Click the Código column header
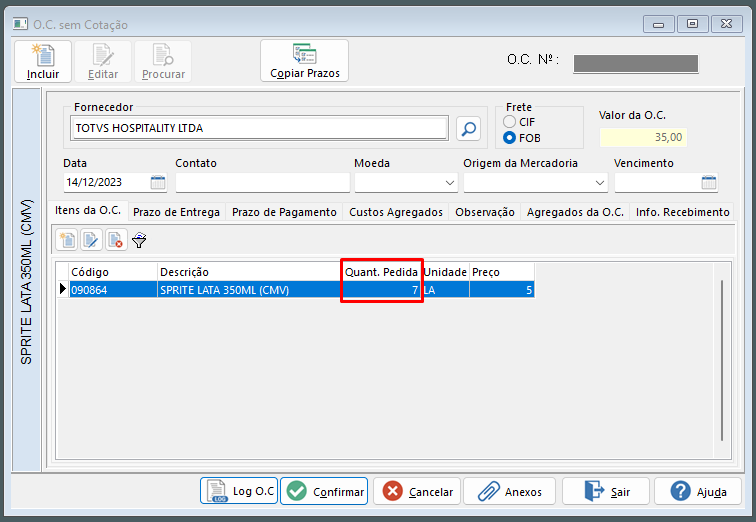The height and width of the screenshot is (522, 756). 113,272
